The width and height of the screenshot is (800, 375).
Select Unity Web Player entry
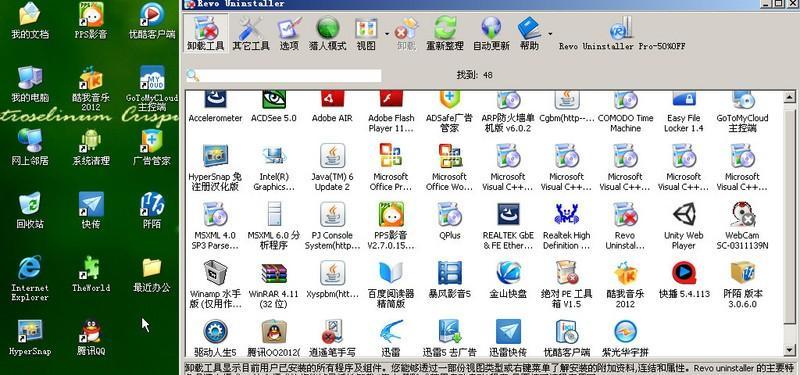(684, 226)
